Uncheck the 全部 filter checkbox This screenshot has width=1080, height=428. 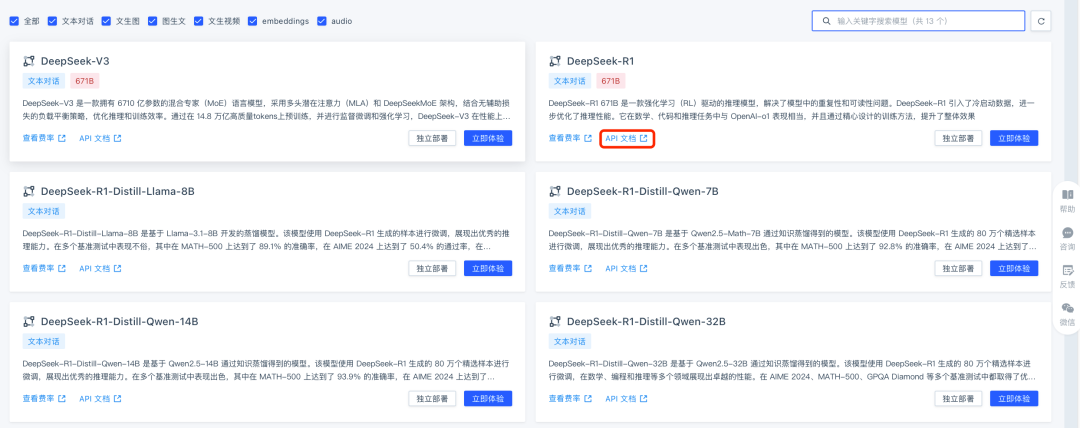pos(14,21)
